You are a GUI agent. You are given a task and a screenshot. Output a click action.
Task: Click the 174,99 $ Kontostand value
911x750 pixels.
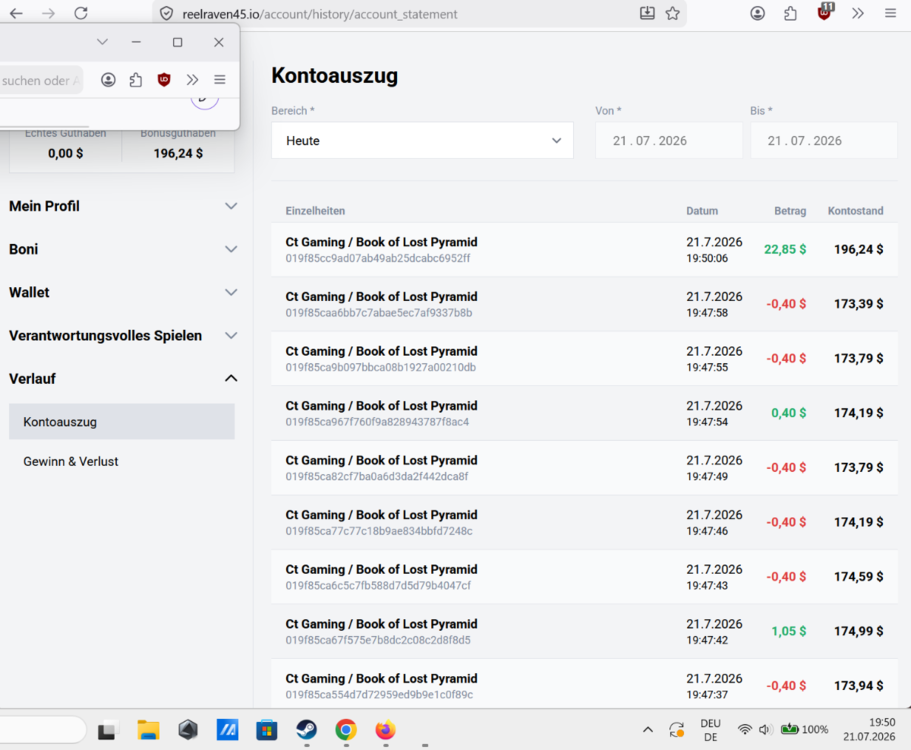coord(859,631)
